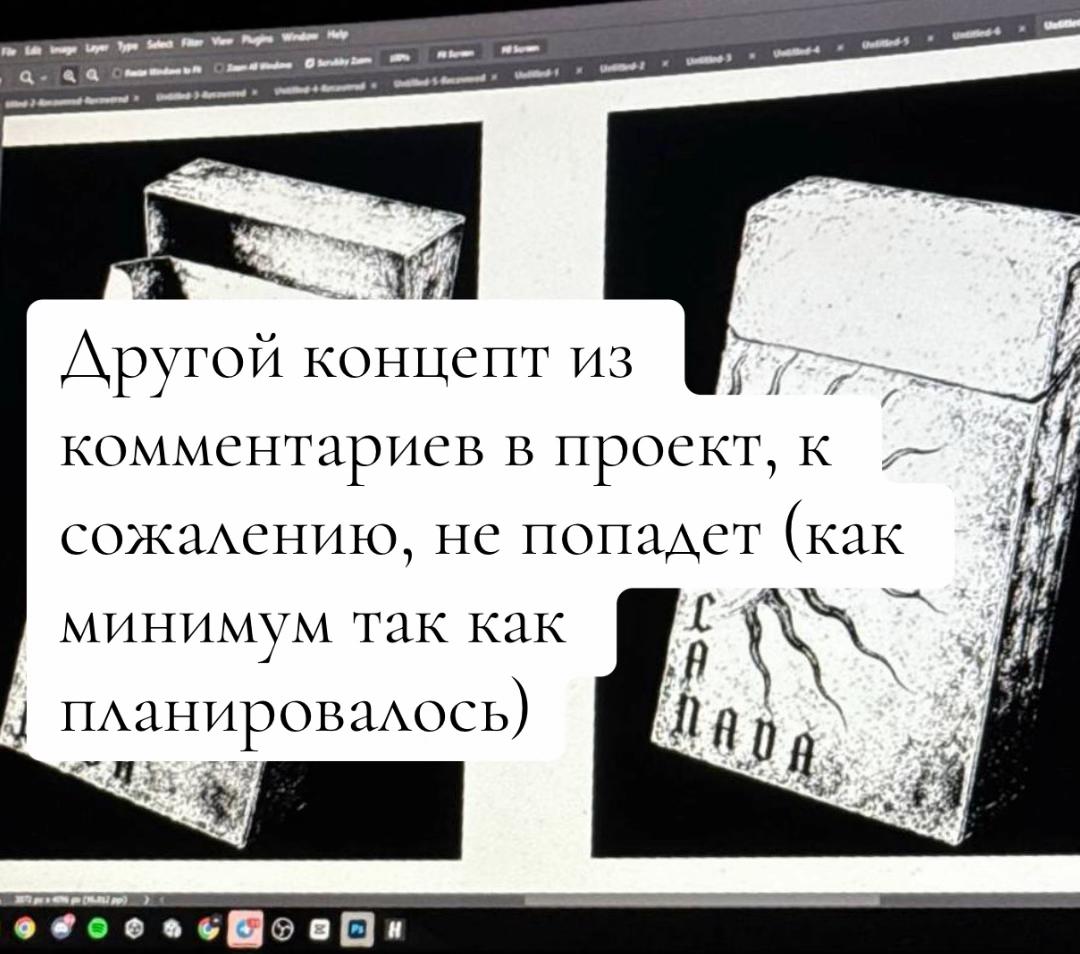Open the Type menu
The image size is (1080, 954).
[127, 45]
